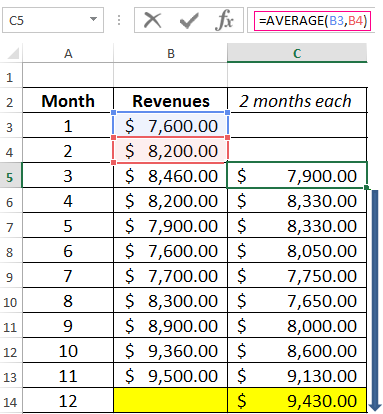Select Revenues cell $ 8,900.00
The width and height of the screenshot is (383, 414).
(x=170, y=325)
